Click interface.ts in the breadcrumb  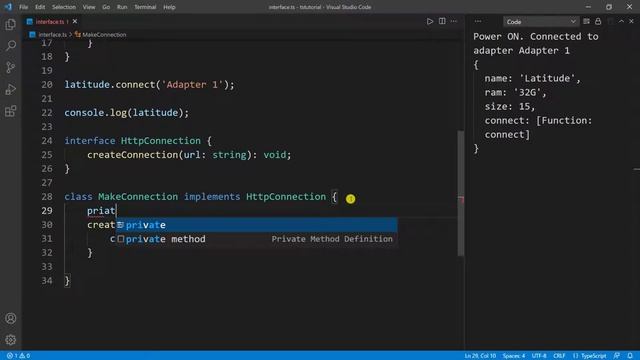pyautogui.click(x=52, y=35)
